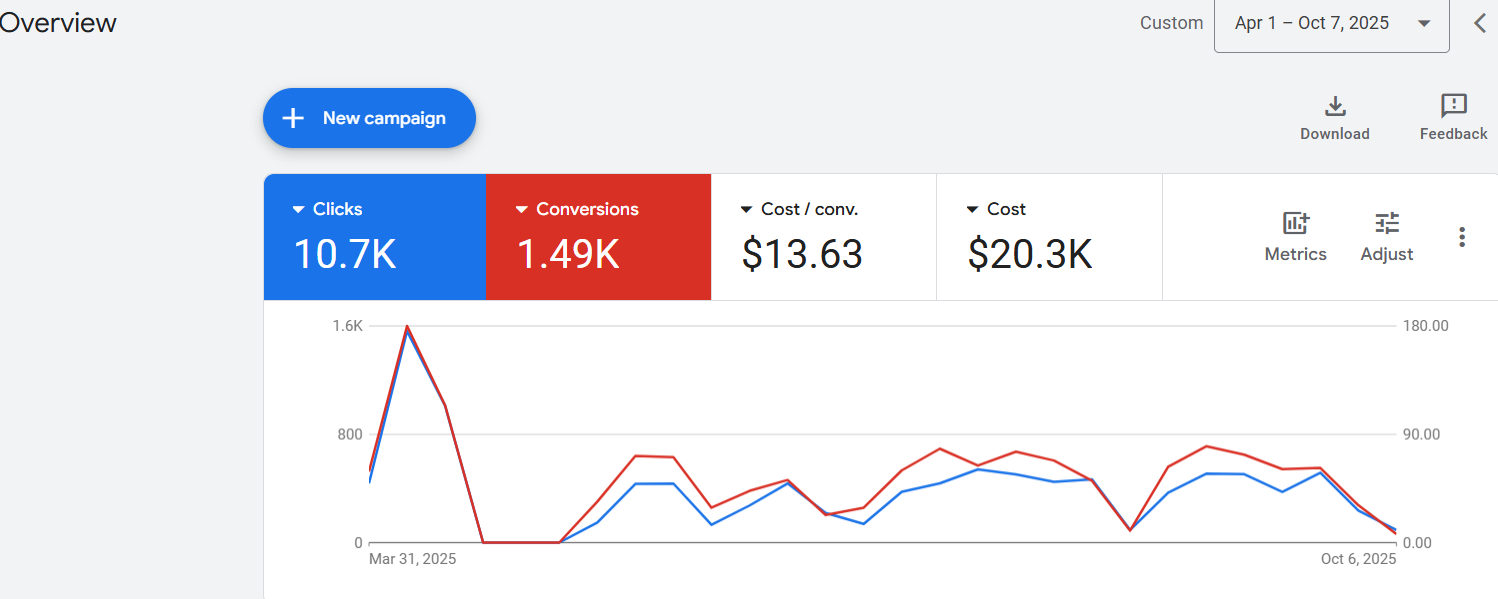Click the left chevron beside the date range
This screenshot has width=1498, height=599.
coord(1480,23)
